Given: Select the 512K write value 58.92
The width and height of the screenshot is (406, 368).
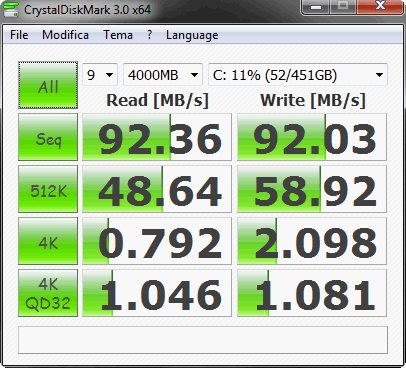Looking at the screenshot, I should [312, 189].
